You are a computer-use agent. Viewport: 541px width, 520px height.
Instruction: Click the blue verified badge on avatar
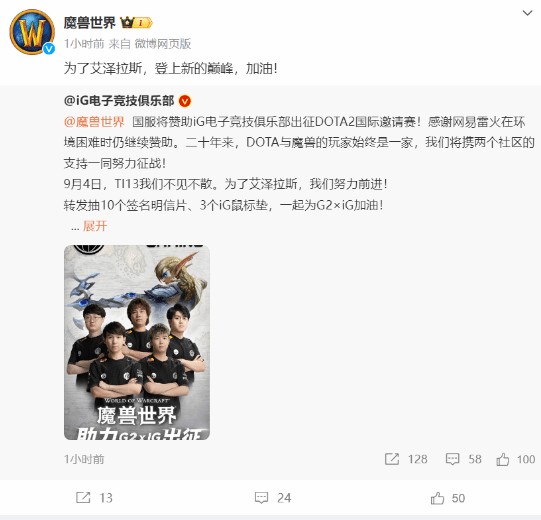[49, 49]
